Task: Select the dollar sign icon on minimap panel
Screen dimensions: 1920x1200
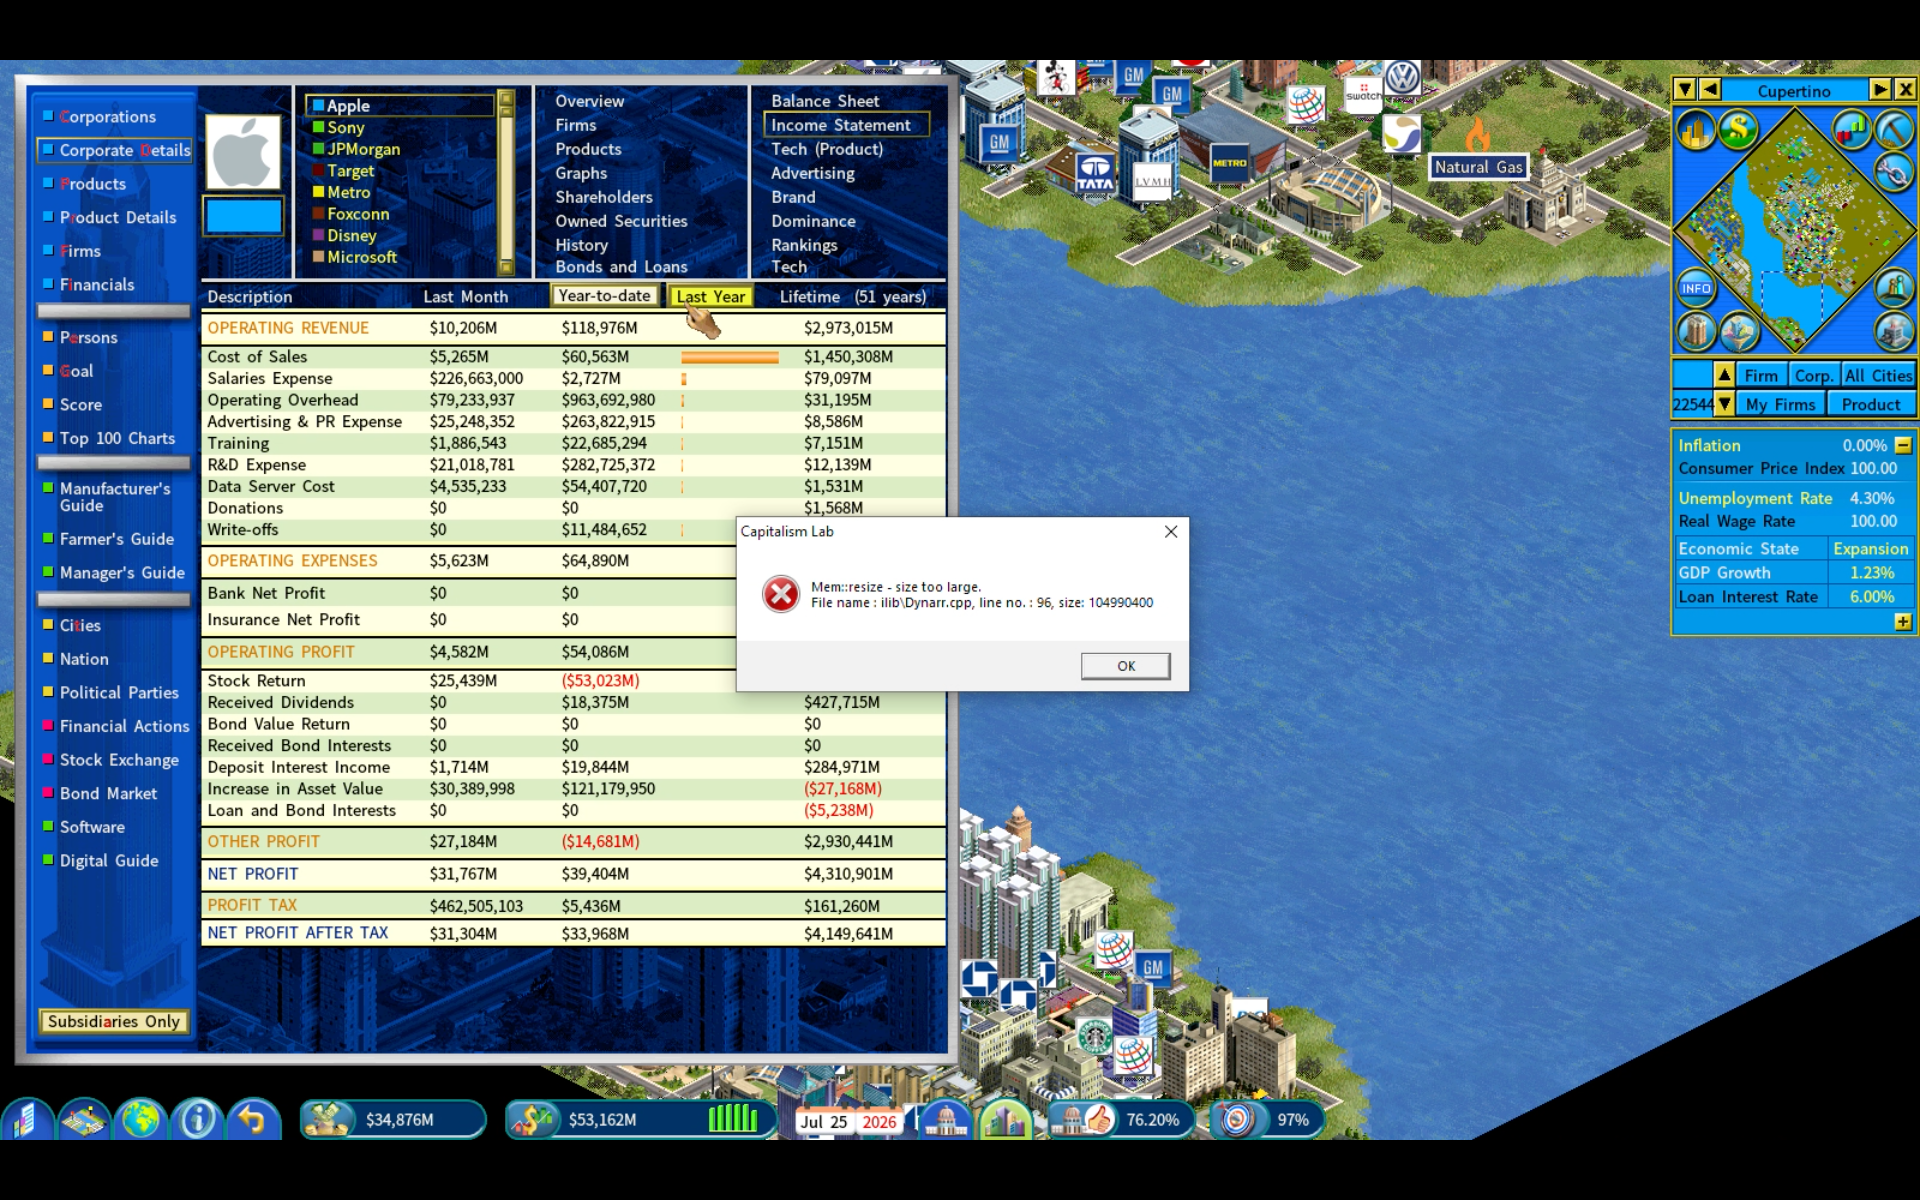Action: point(1738,130)
